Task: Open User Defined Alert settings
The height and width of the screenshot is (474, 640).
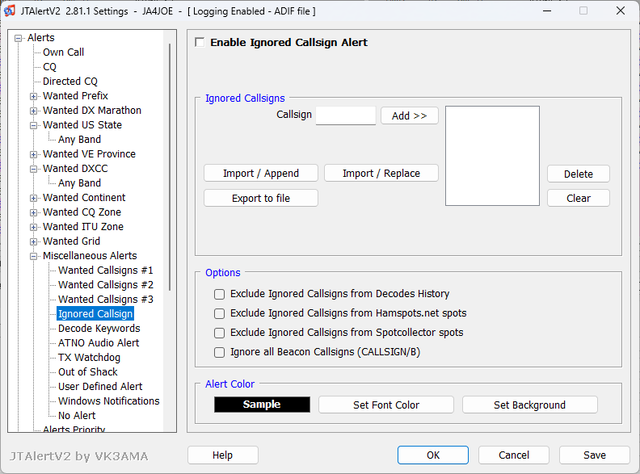Action: pos(100,387)
